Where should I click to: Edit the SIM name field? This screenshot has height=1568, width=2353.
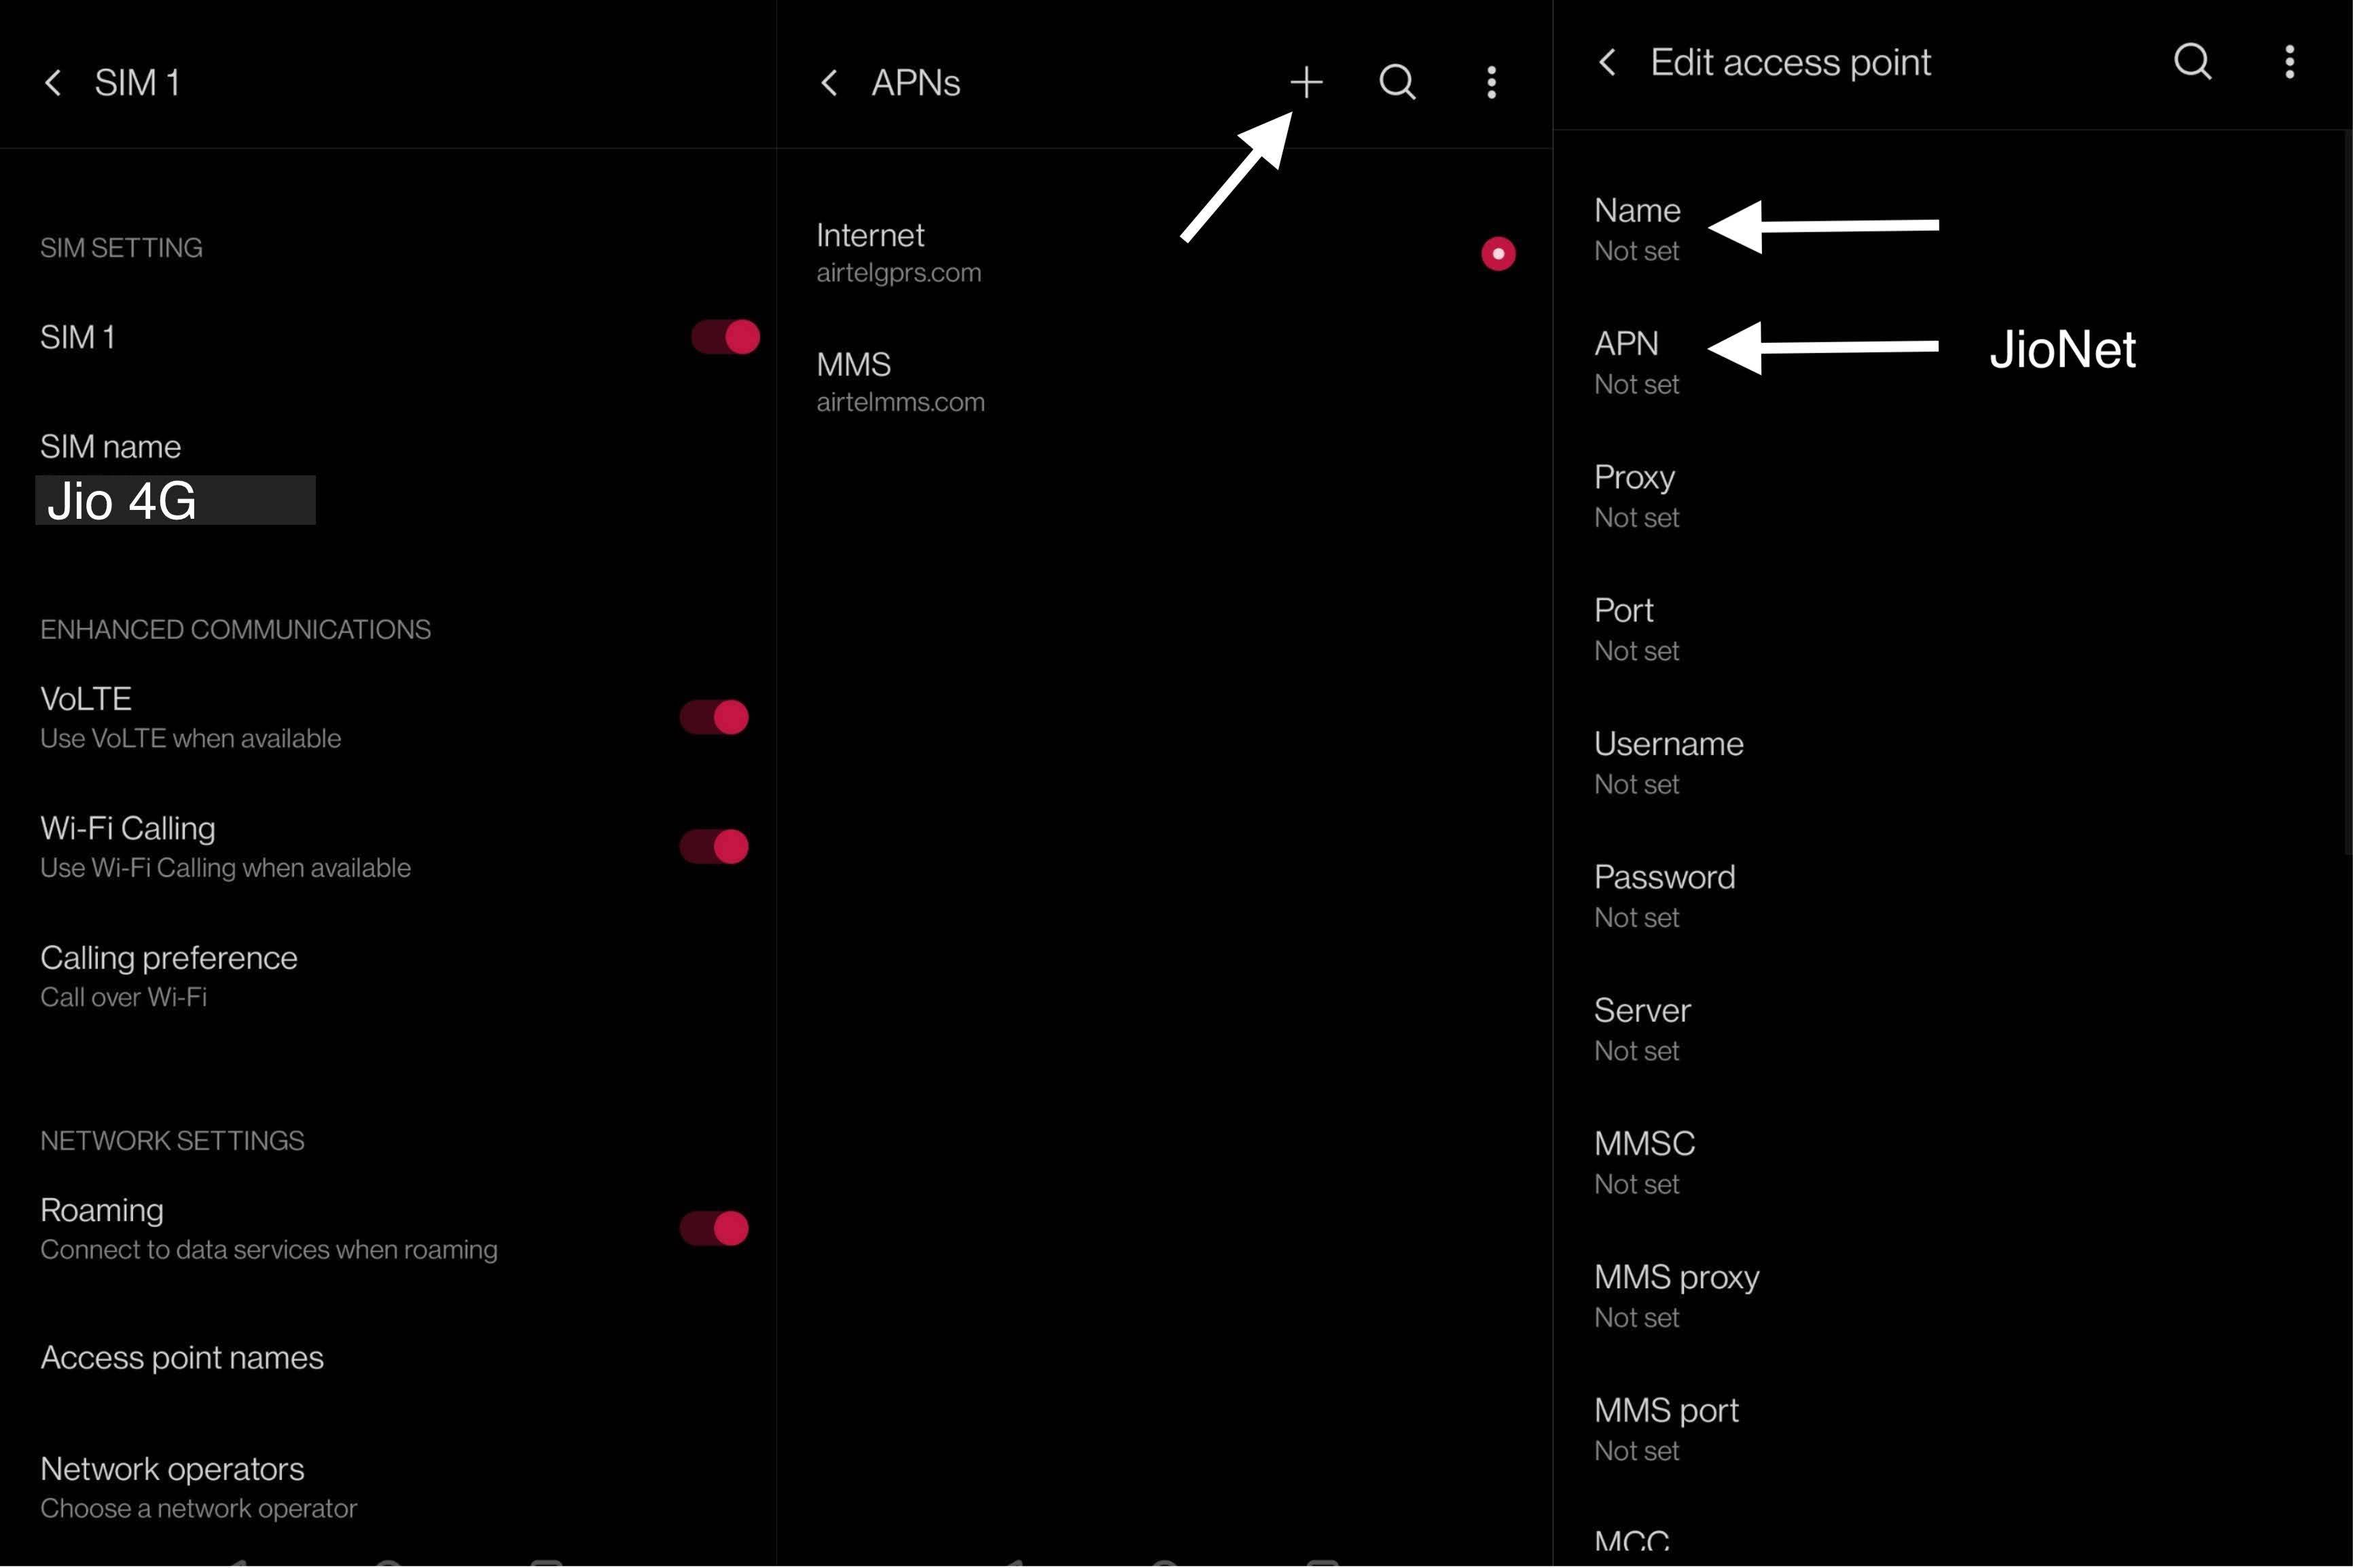[x=175, y=499]
